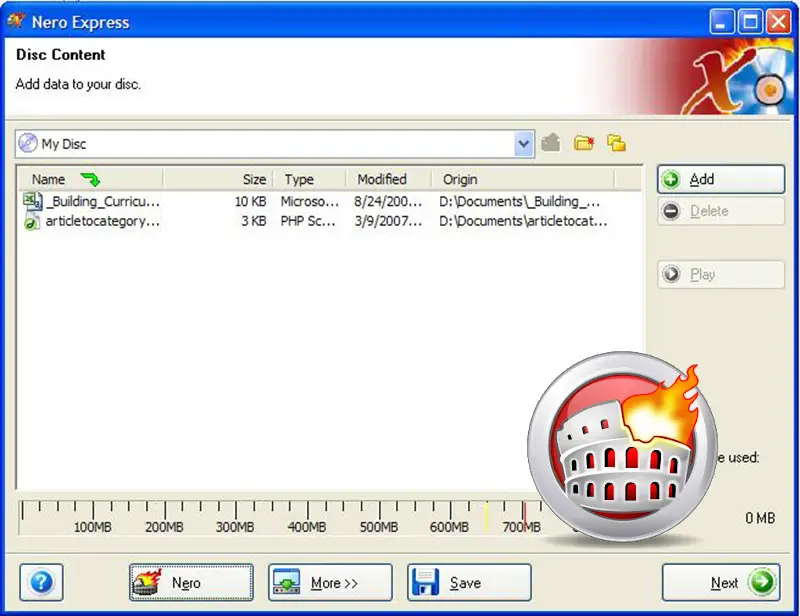
Task: Click PHP script icon of articletocategory file
Action: click(x=32, y=221)
